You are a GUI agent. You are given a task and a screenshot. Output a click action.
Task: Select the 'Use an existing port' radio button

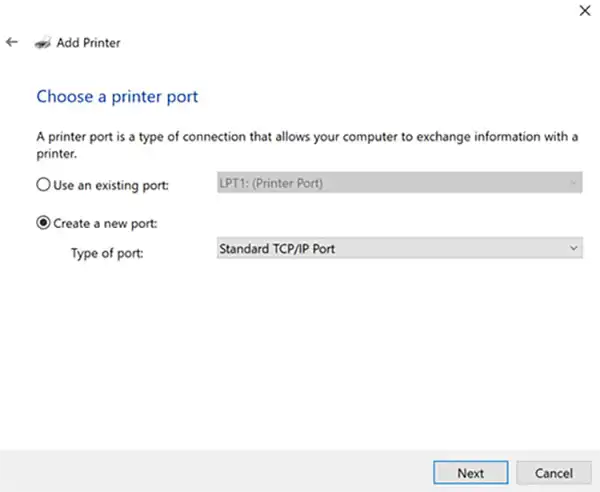pyautogui.click(x=43, y=185)
